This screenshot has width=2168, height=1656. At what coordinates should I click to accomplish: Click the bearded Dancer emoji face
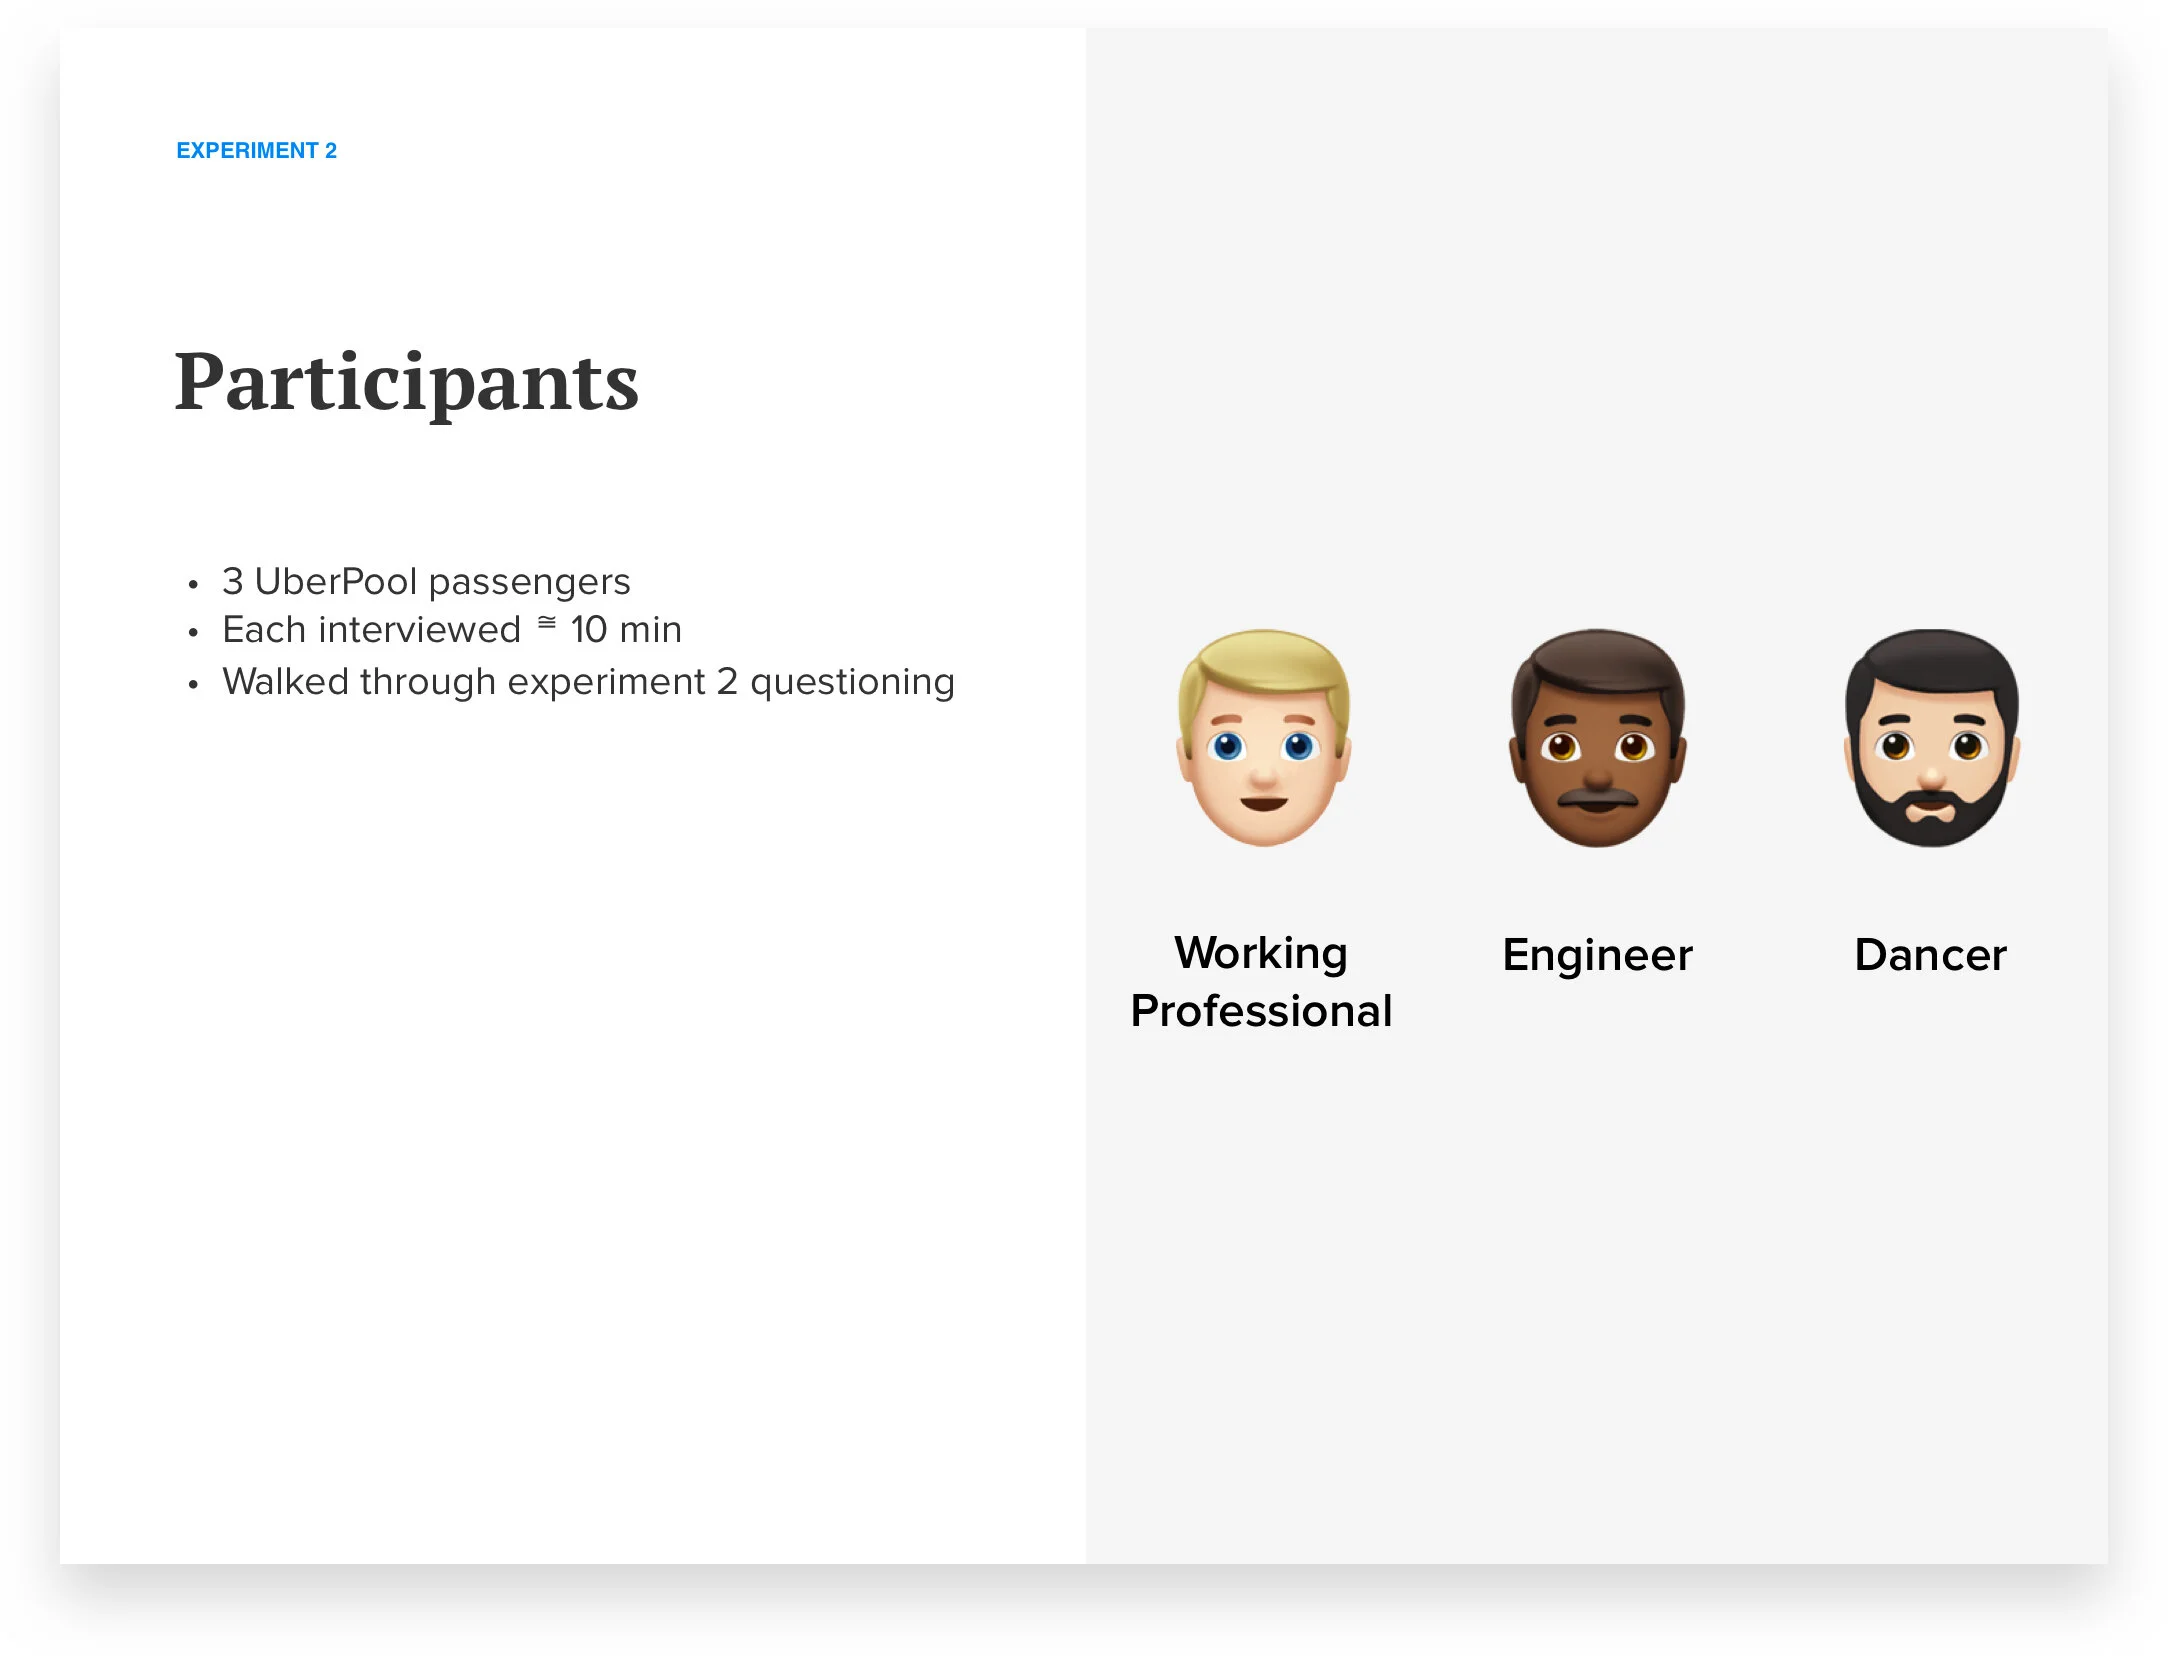tap(1931, 738)
